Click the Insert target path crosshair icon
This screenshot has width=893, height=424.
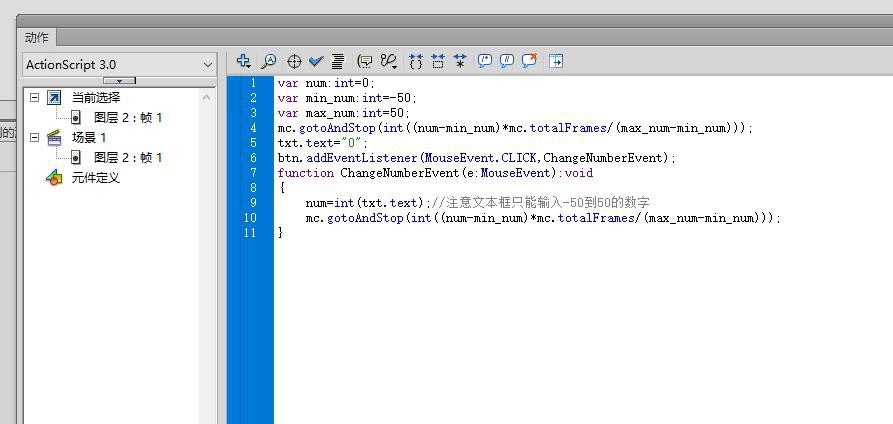[x=294, y=61]
